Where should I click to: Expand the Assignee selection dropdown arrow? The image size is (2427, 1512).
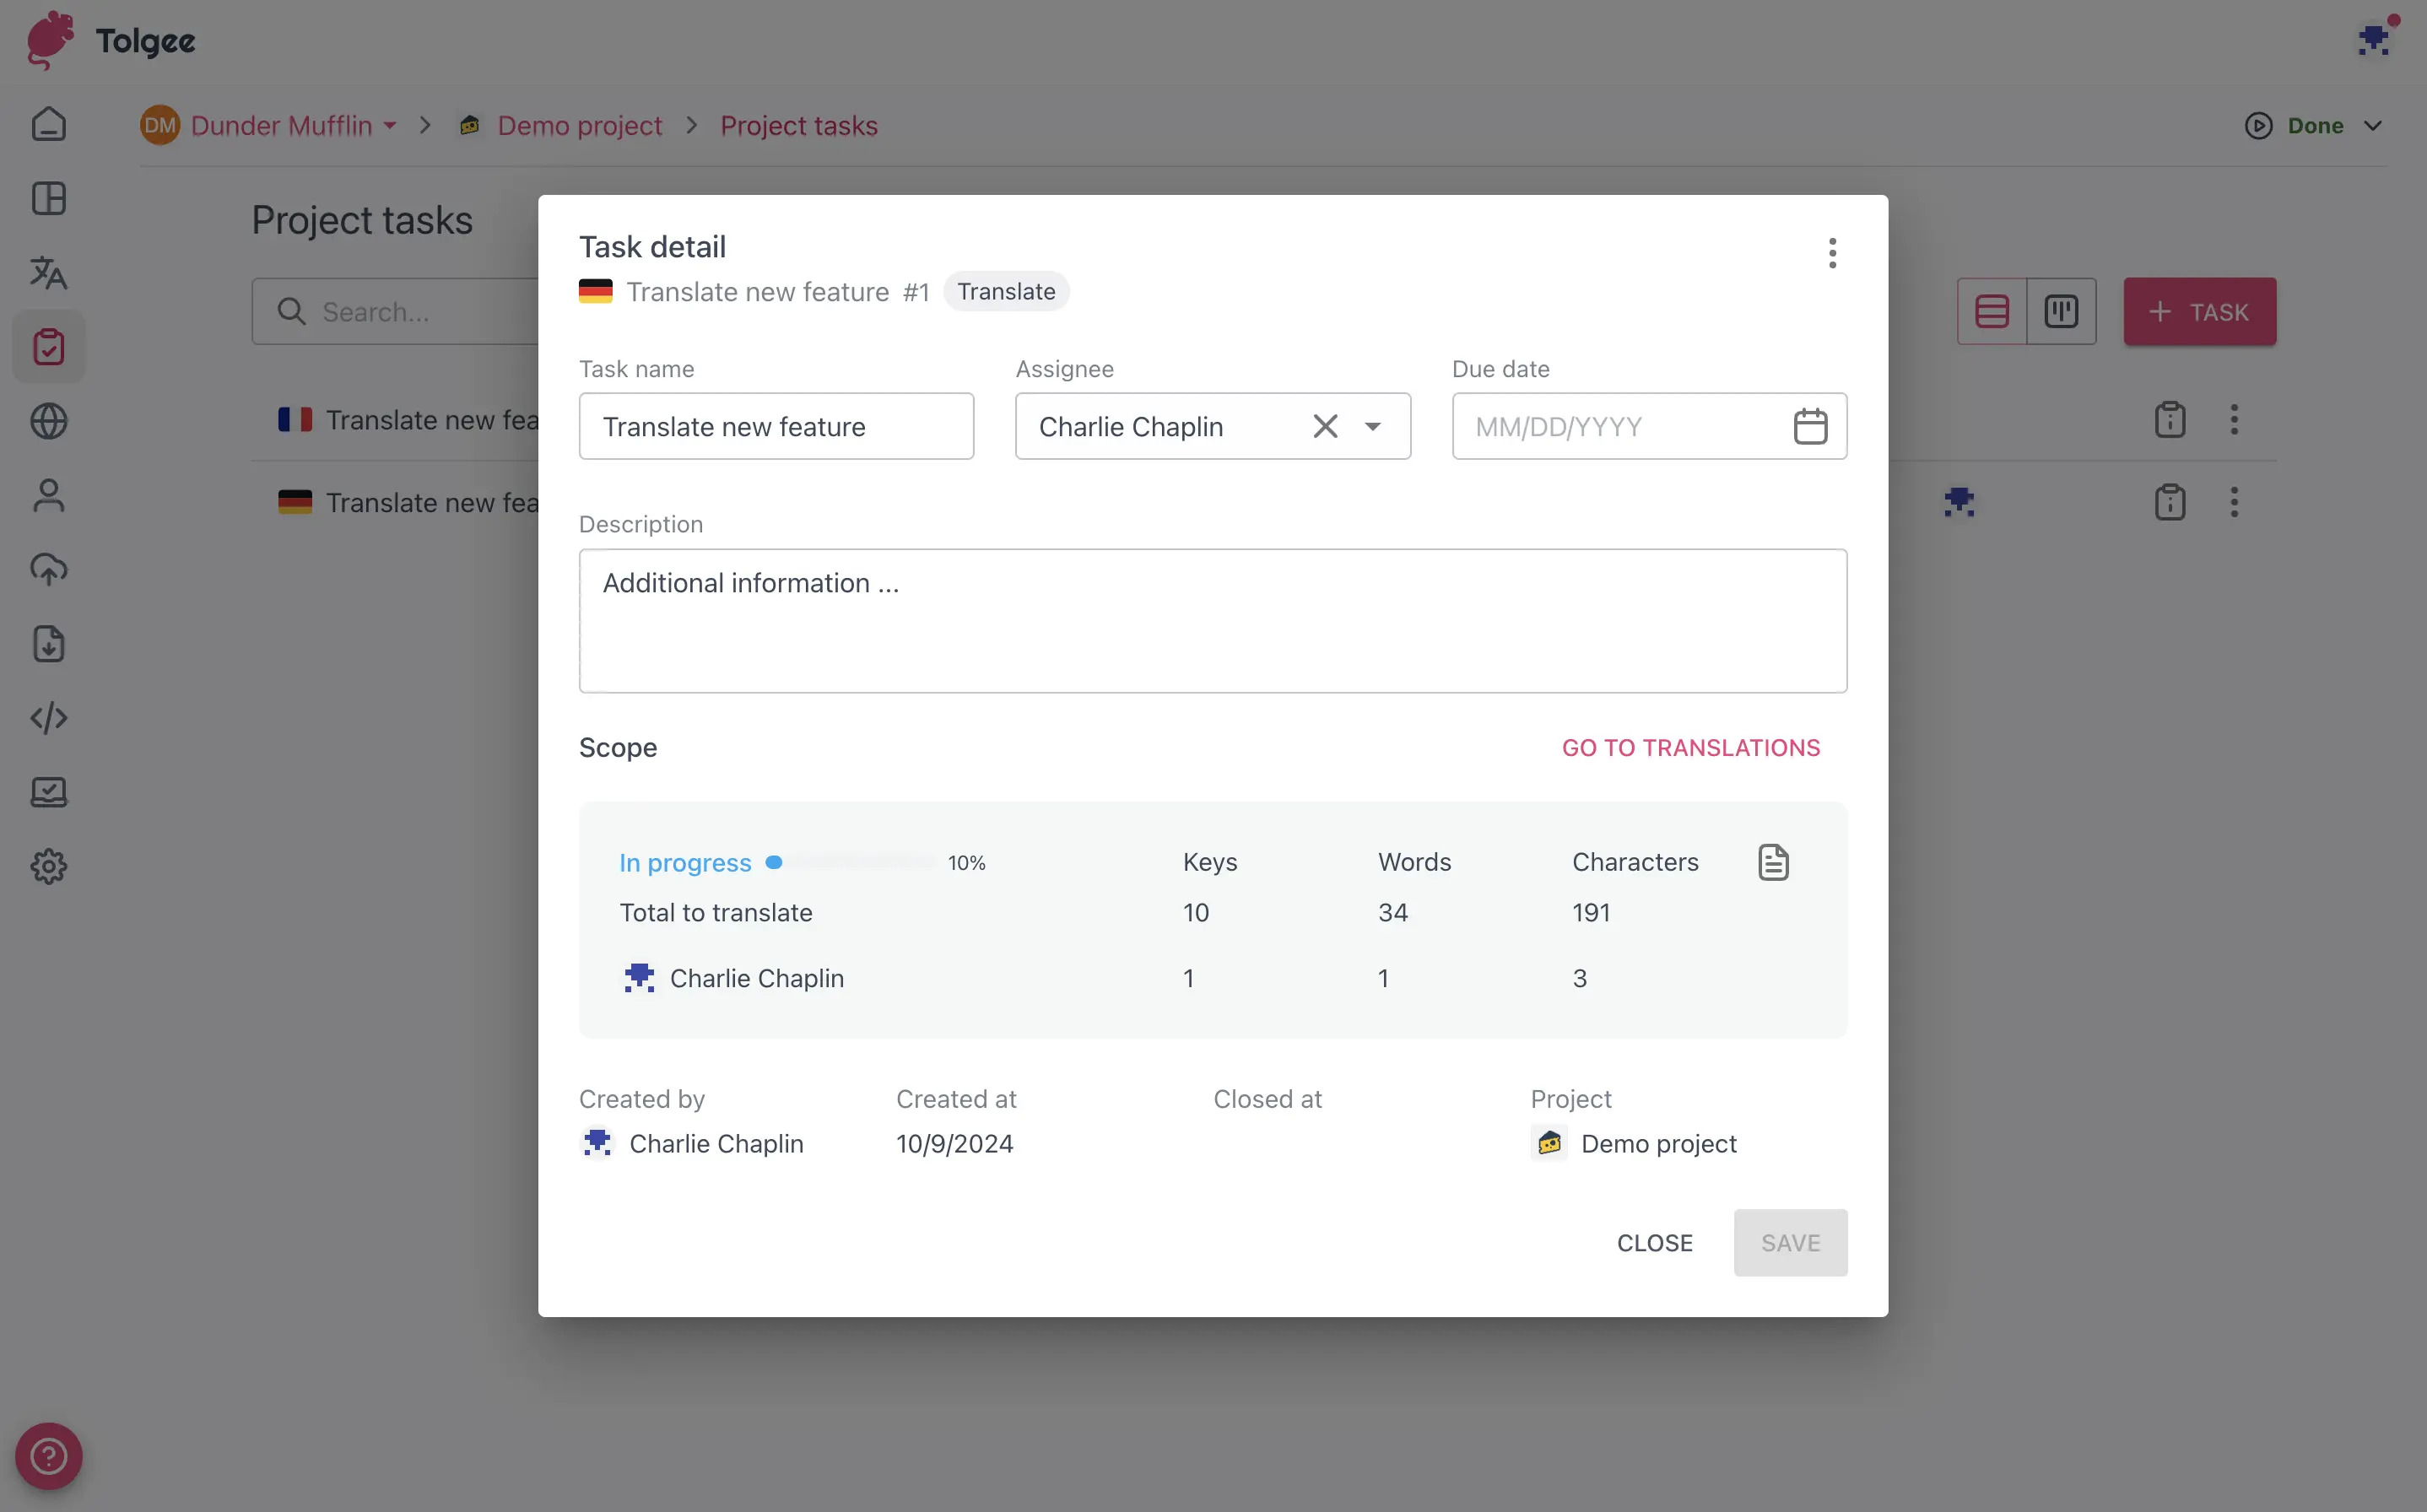[1374, 426]
